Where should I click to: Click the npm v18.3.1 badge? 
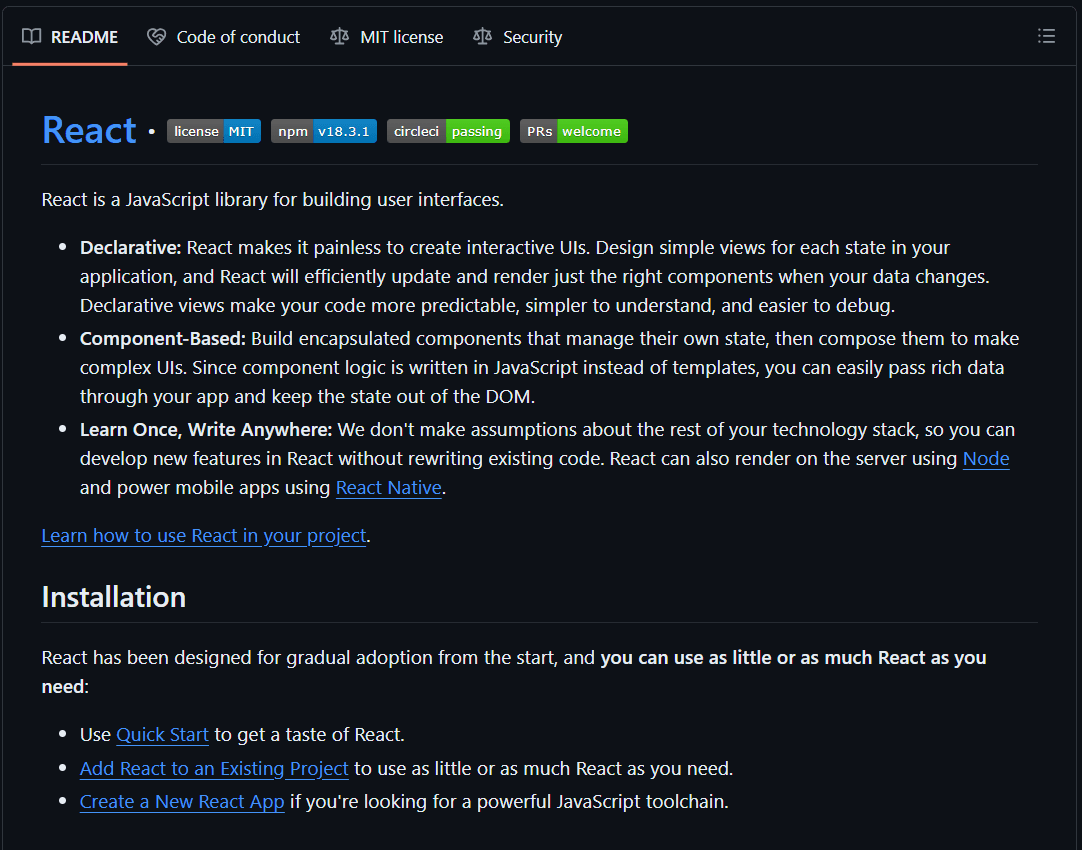[x=324, y=131]
